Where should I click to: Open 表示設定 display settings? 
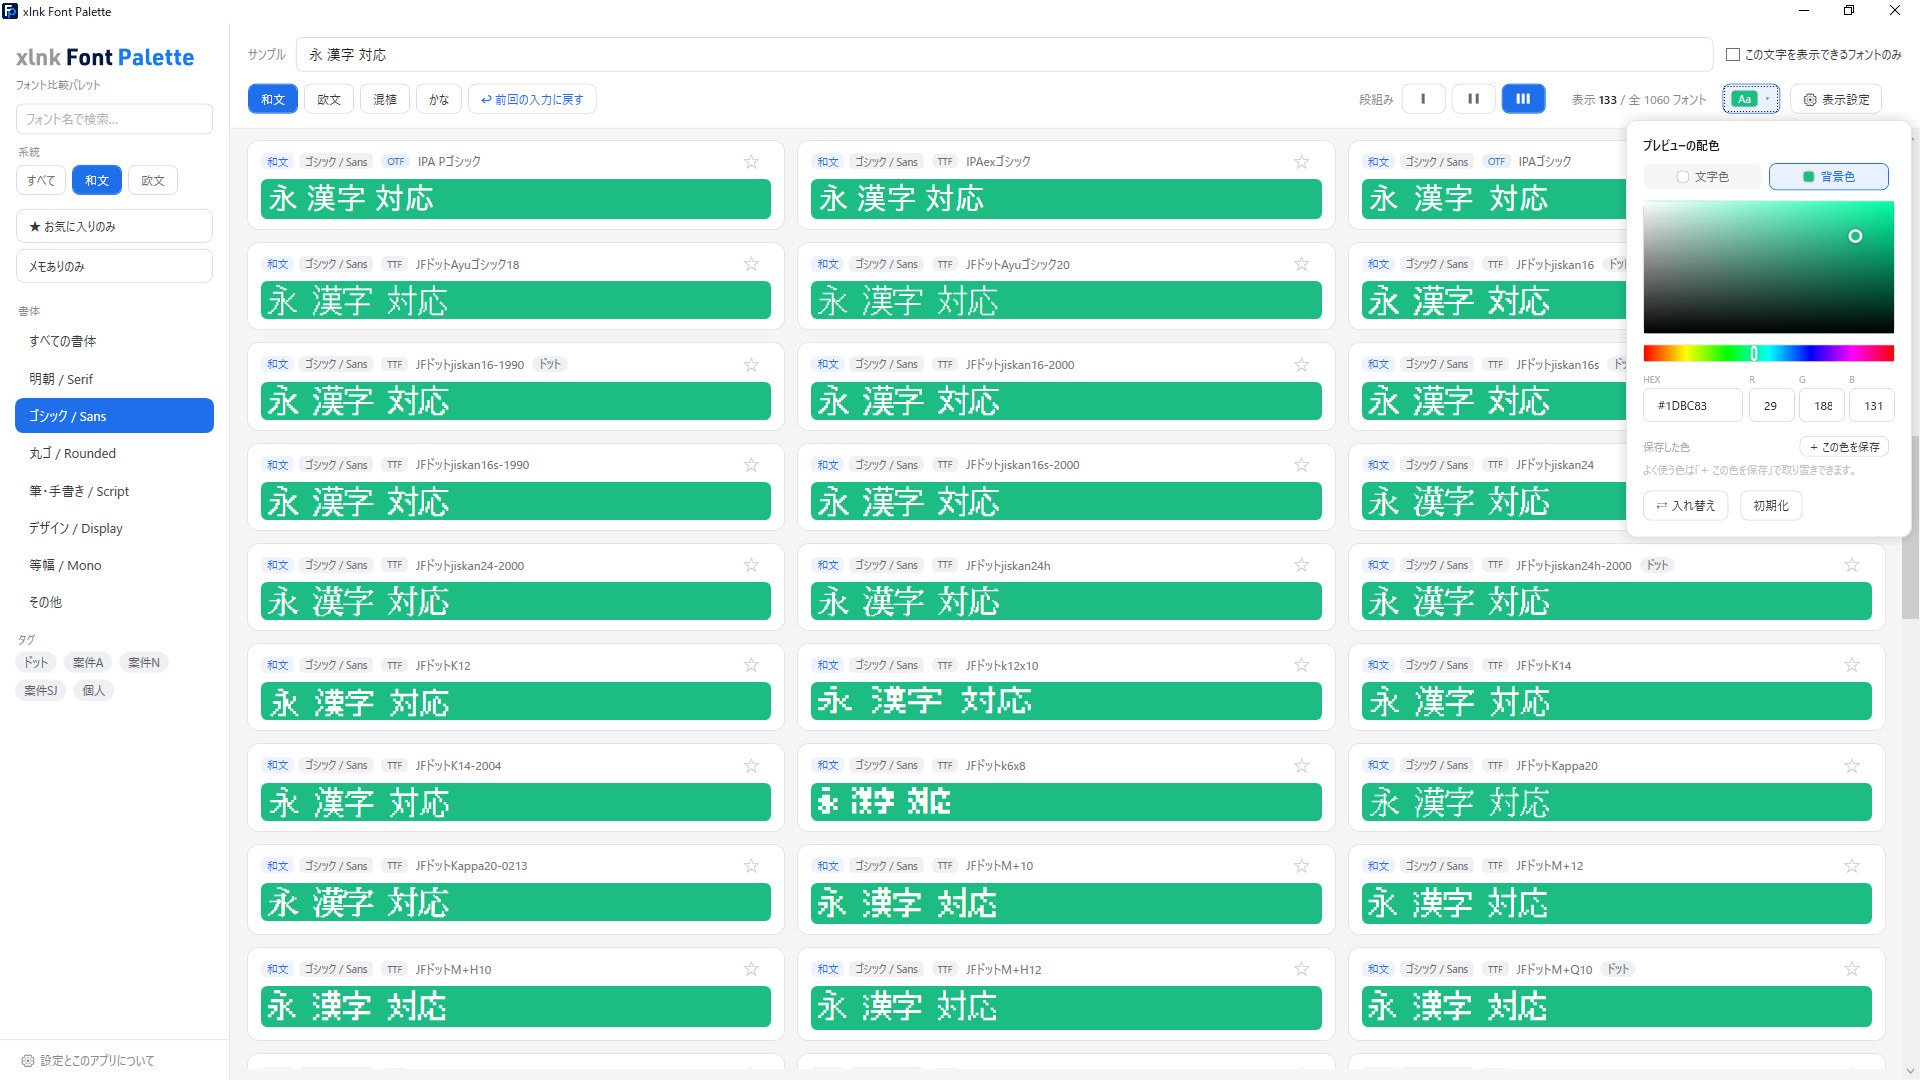(1836, 99)
